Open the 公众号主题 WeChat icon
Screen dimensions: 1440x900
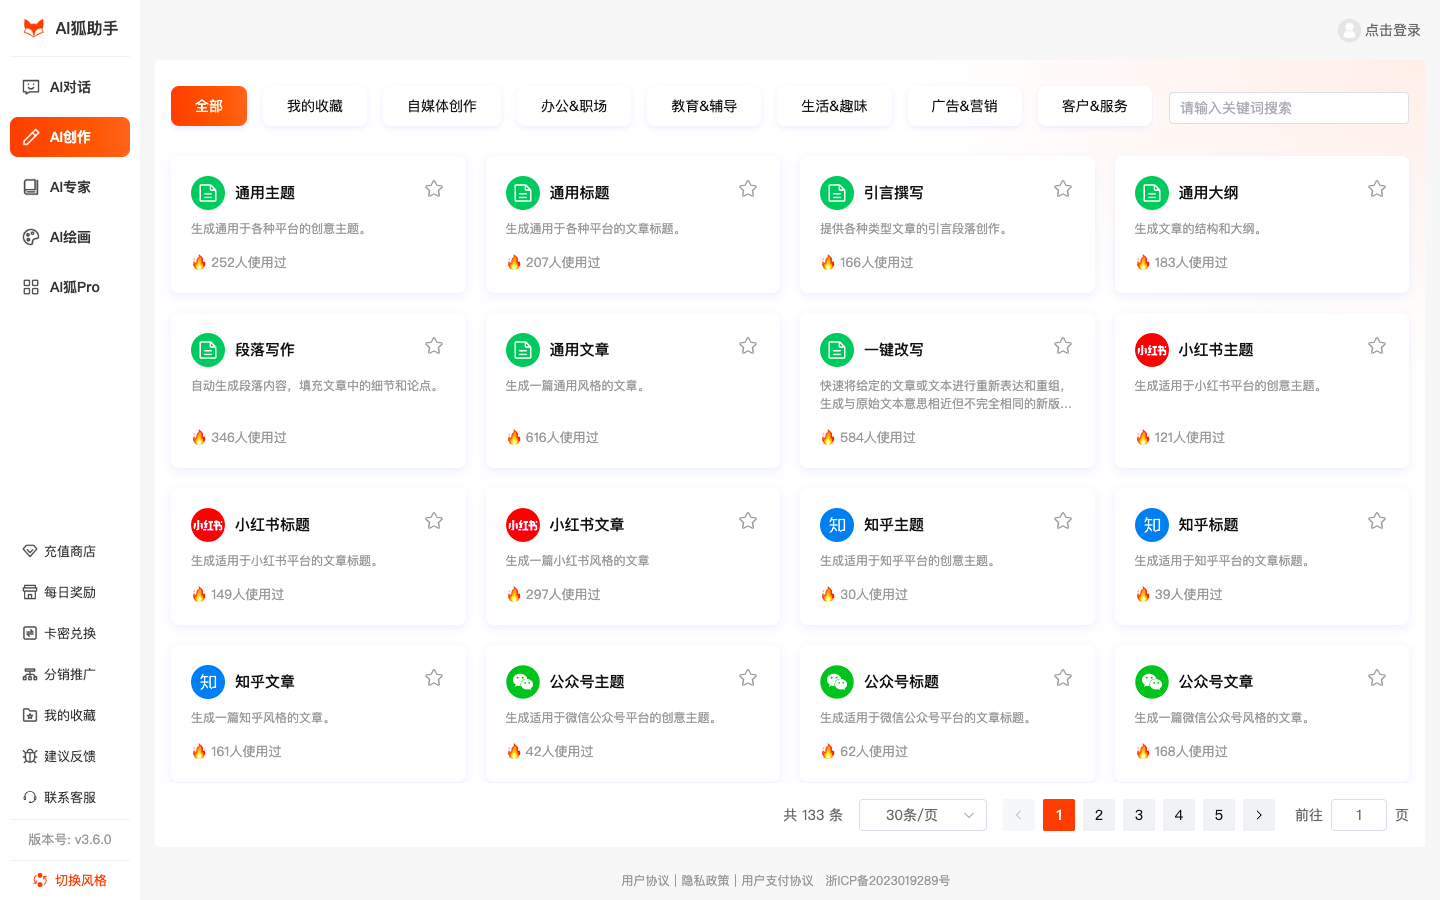tap(523, 682)
